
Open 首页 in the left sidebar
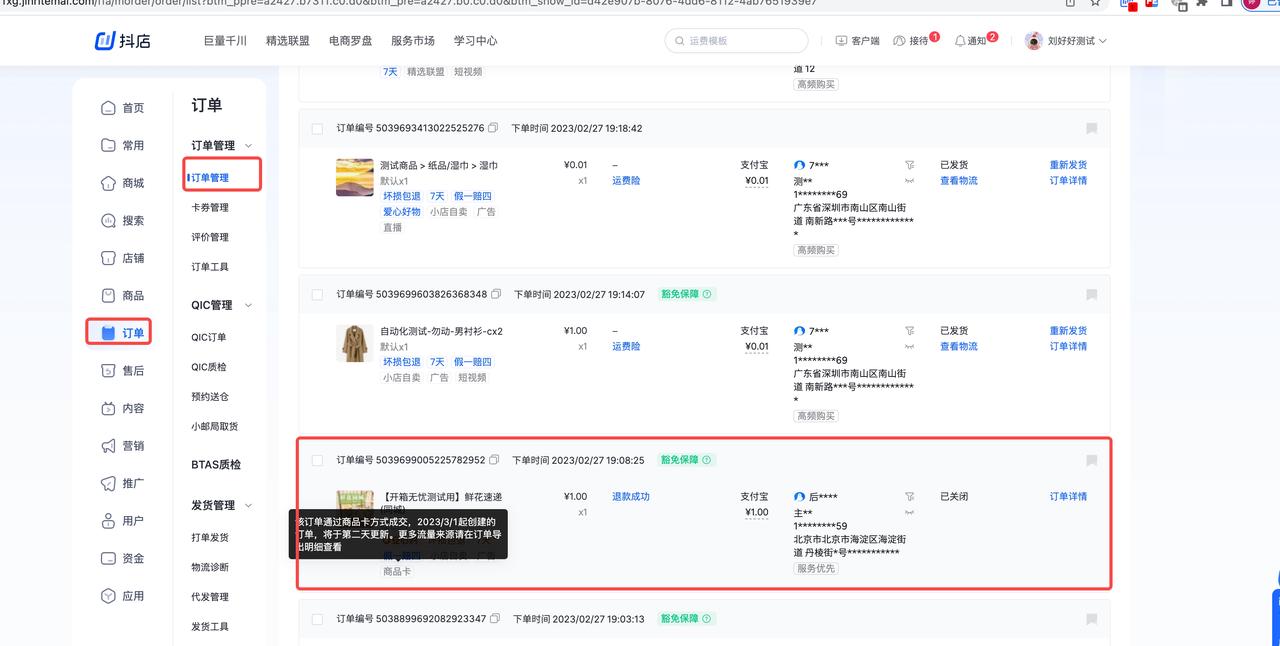(x=122, y=108)
